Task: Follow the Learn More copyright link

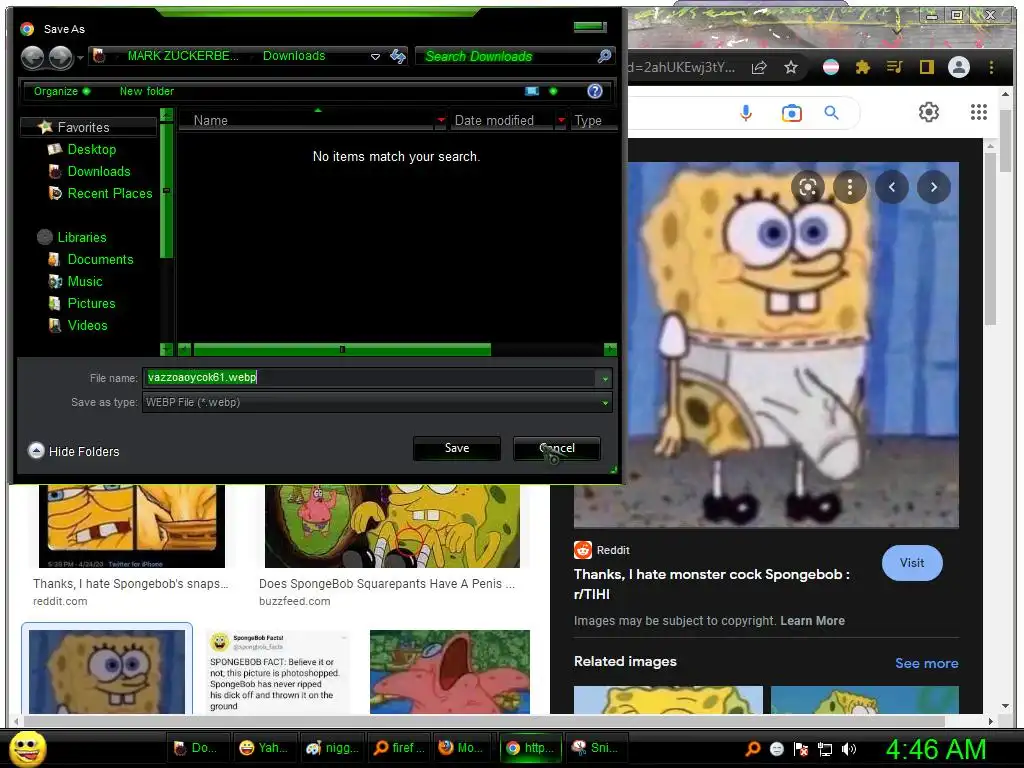Action: point(812,621)
